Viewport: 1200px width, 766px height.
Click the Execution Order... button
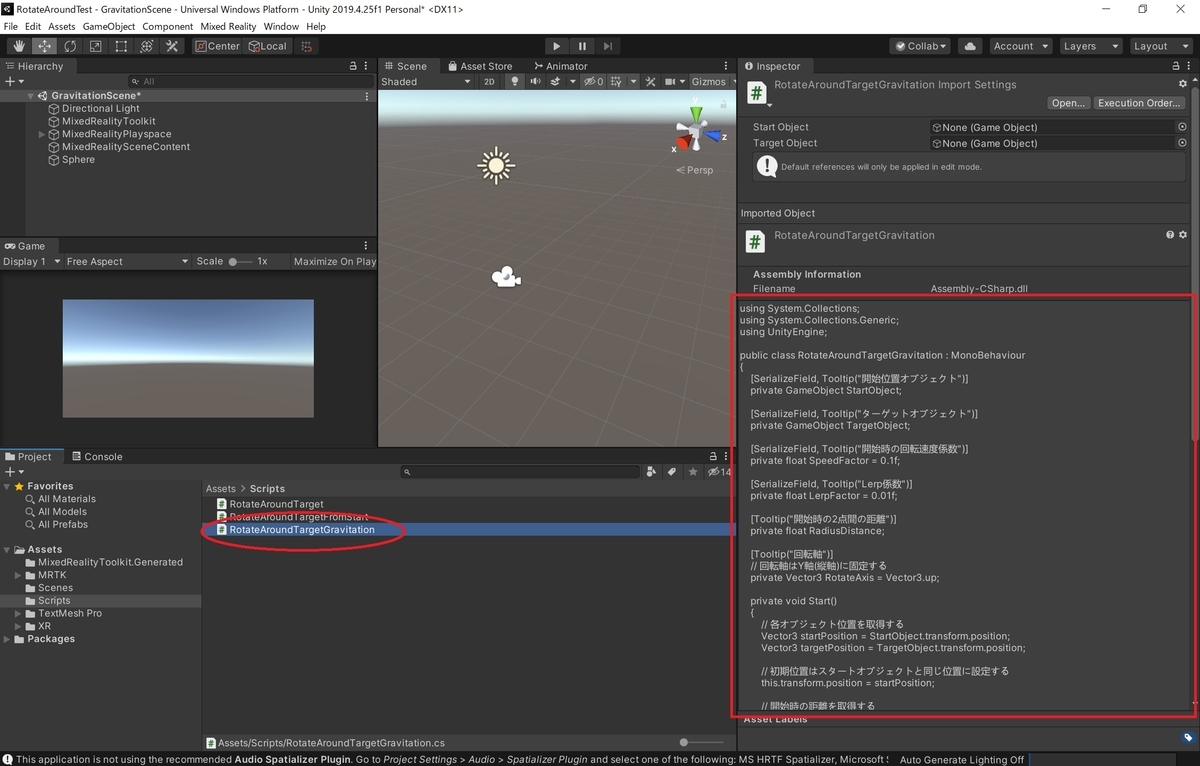click(1140, 103)
